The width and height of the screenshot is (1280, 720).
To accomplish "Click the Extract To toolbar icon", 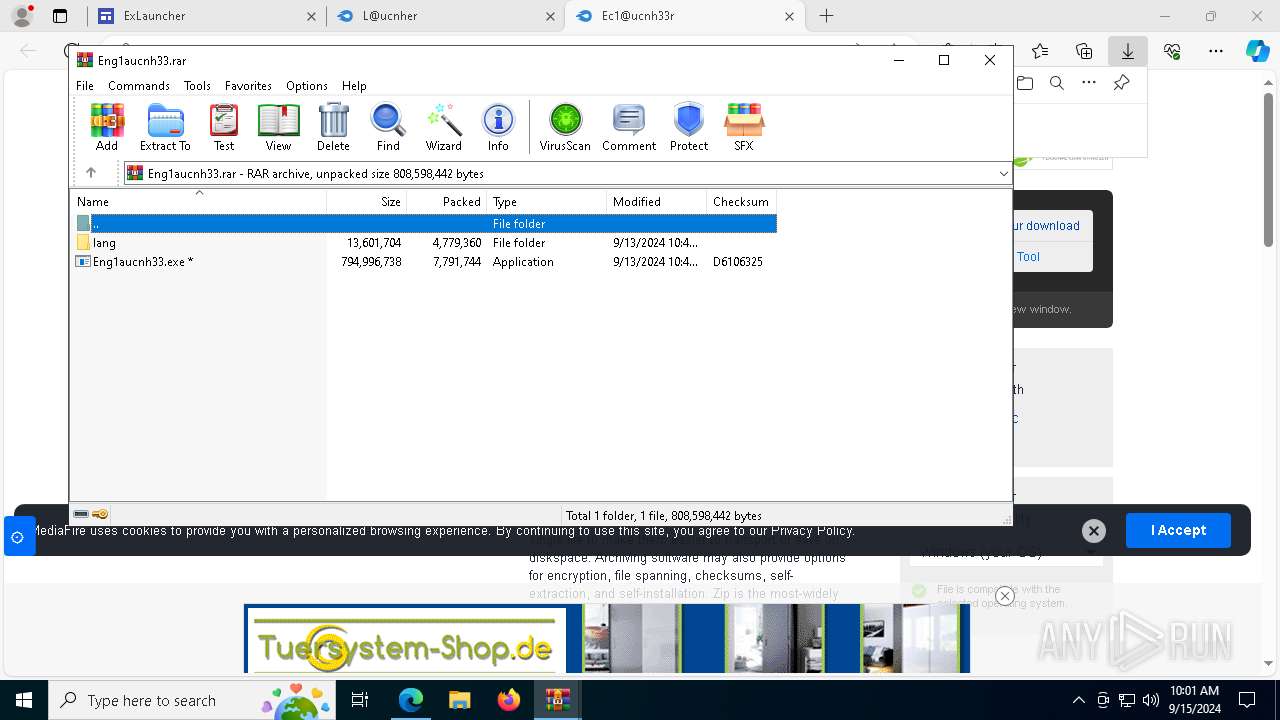I will click(x=165, y=127).
